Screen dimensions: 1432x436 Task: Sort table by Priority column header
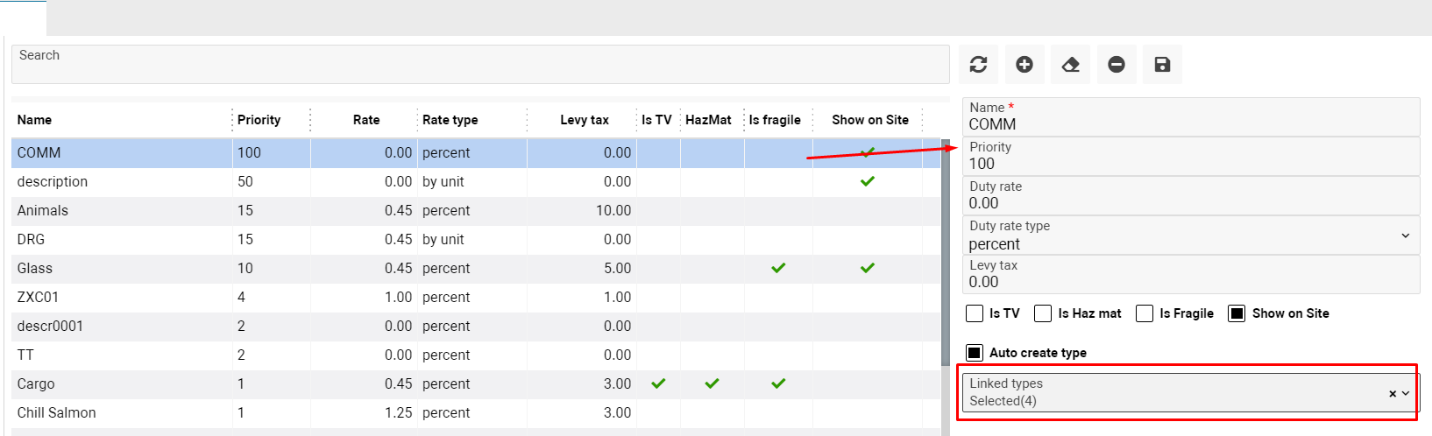point(259,120)
